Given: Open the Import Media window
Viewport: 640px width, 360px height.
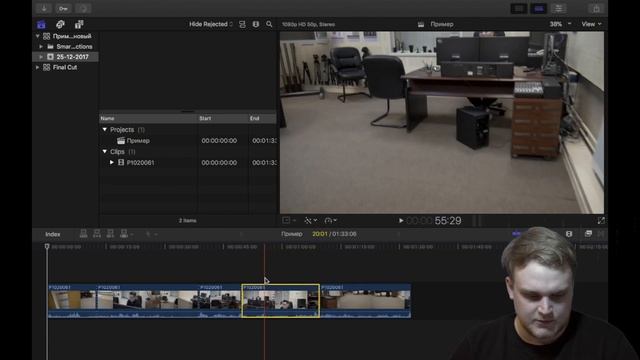Looking at the screenshot, I should pyautogui.click(x=44, y=8).
